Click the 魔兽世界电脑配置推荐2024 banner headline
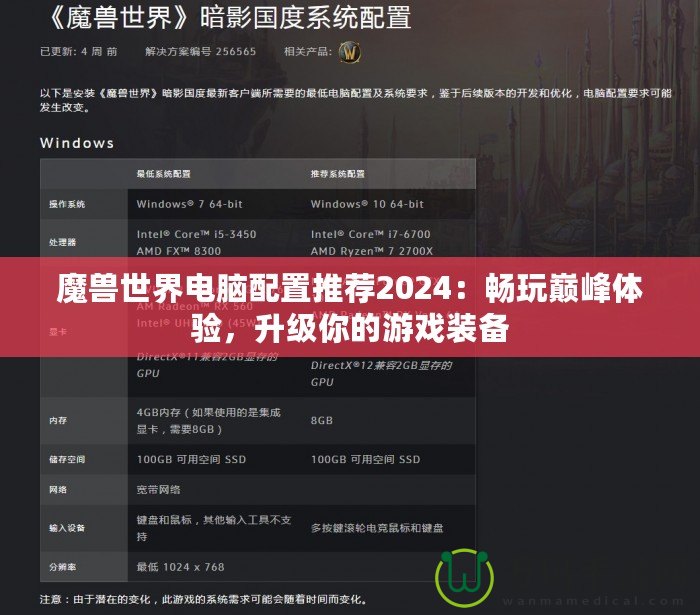Screen dimensions: 700x615 click(350, 308)
